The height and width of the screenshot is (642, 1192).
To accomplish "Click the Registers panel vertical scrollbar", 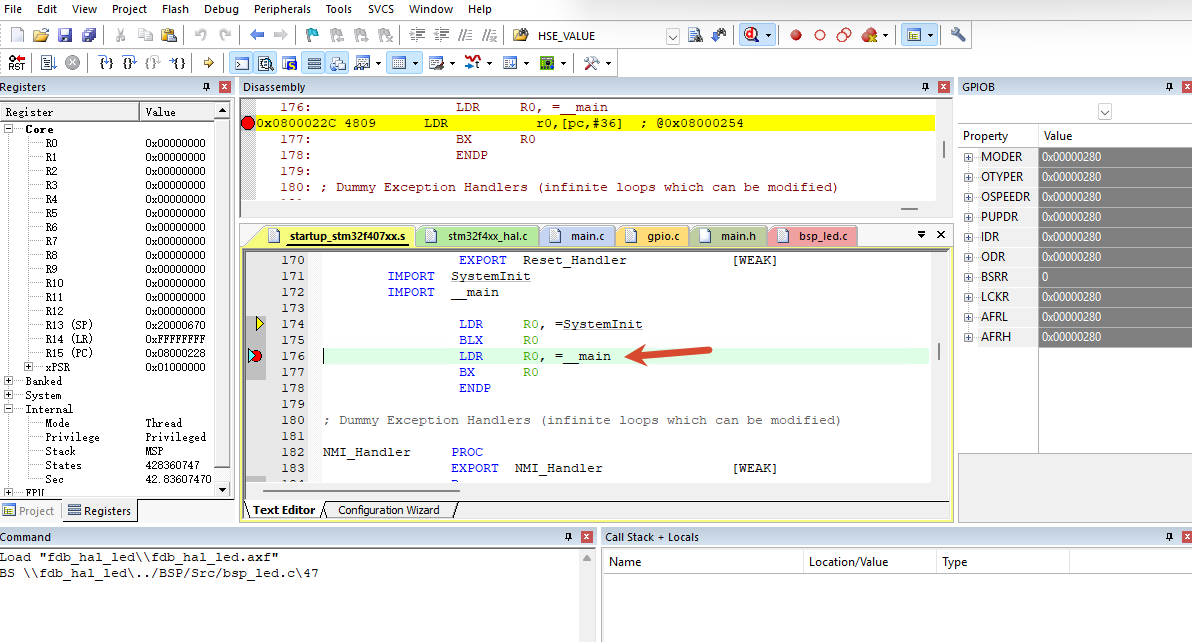I will pos(223,301).
